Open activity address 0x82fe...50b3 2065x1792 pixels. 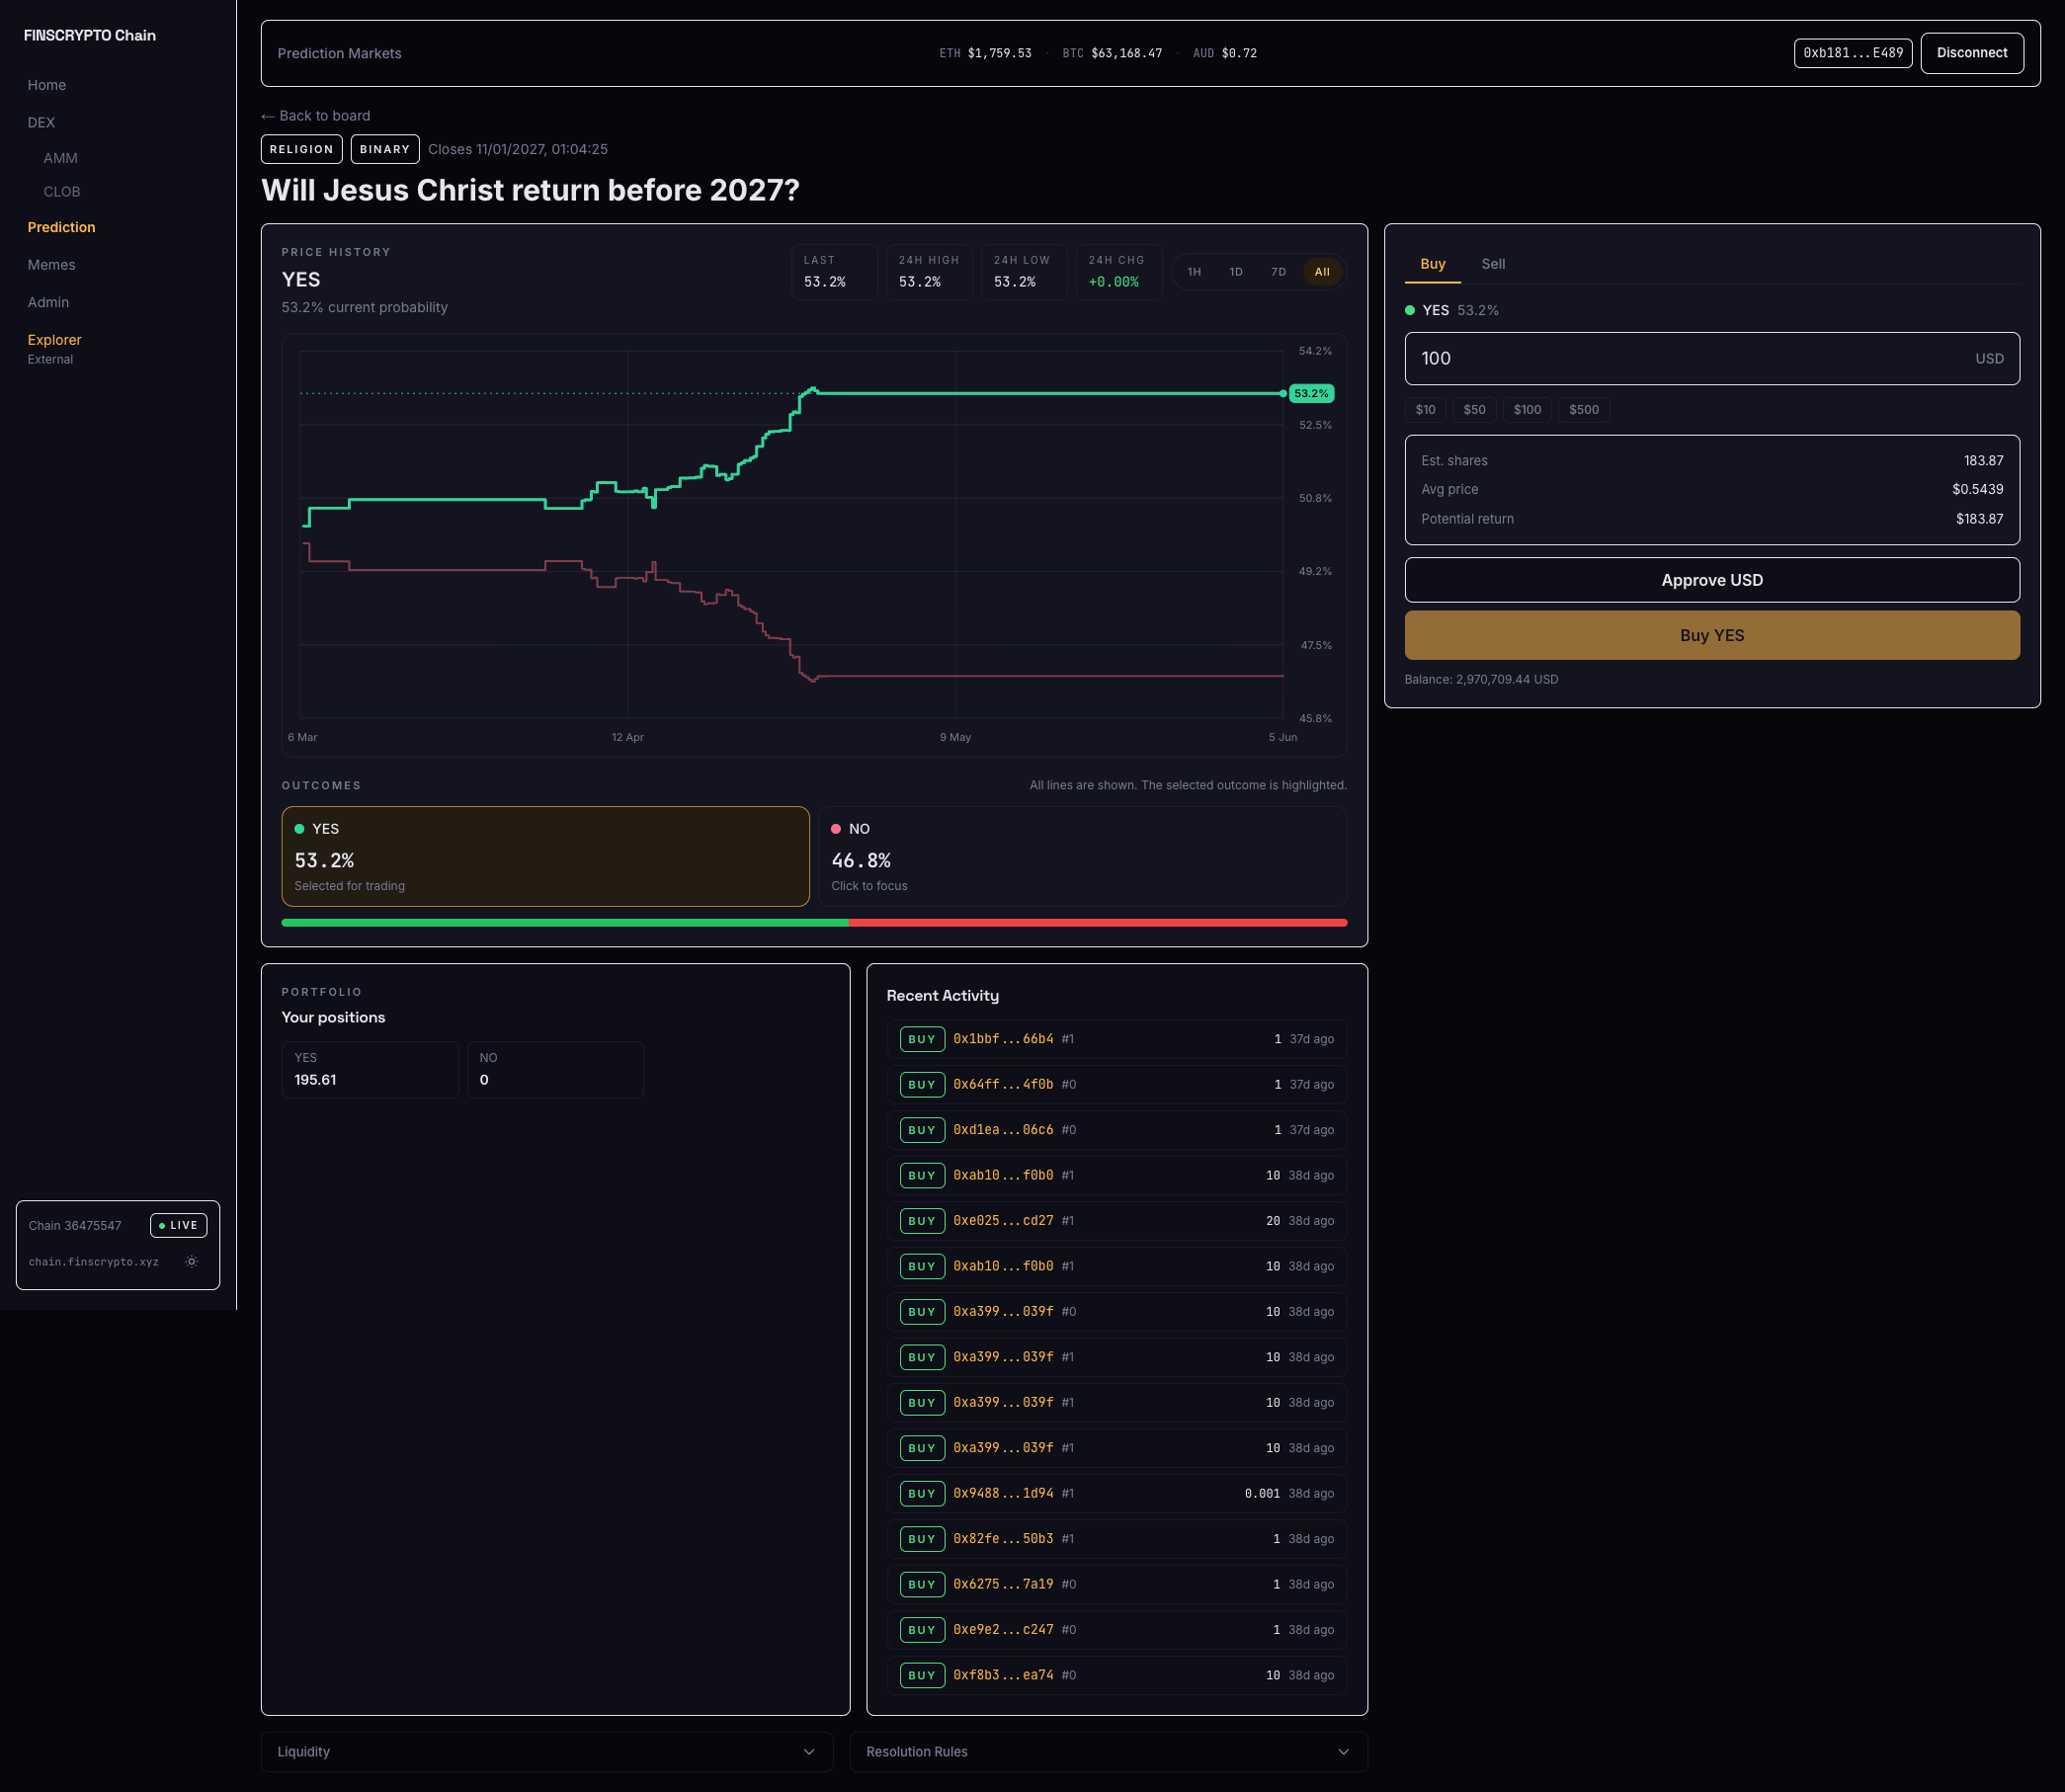click(x=1003, y=1539)
